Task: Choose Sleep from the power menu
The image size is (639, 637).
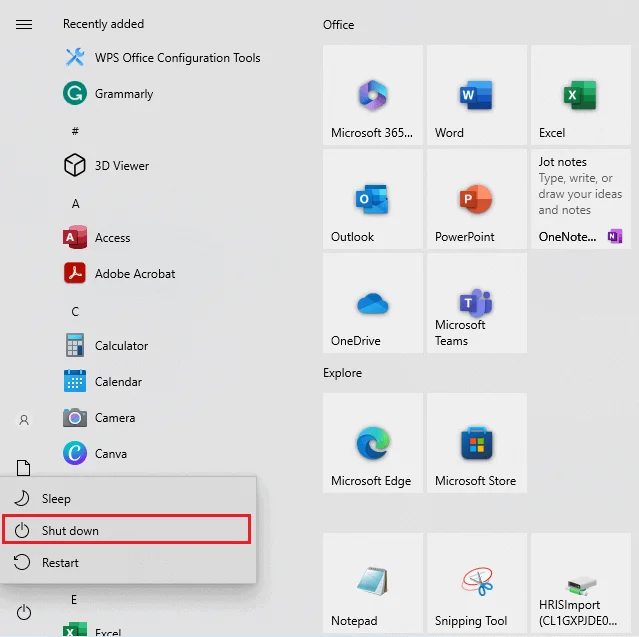Action: [128, 498]
